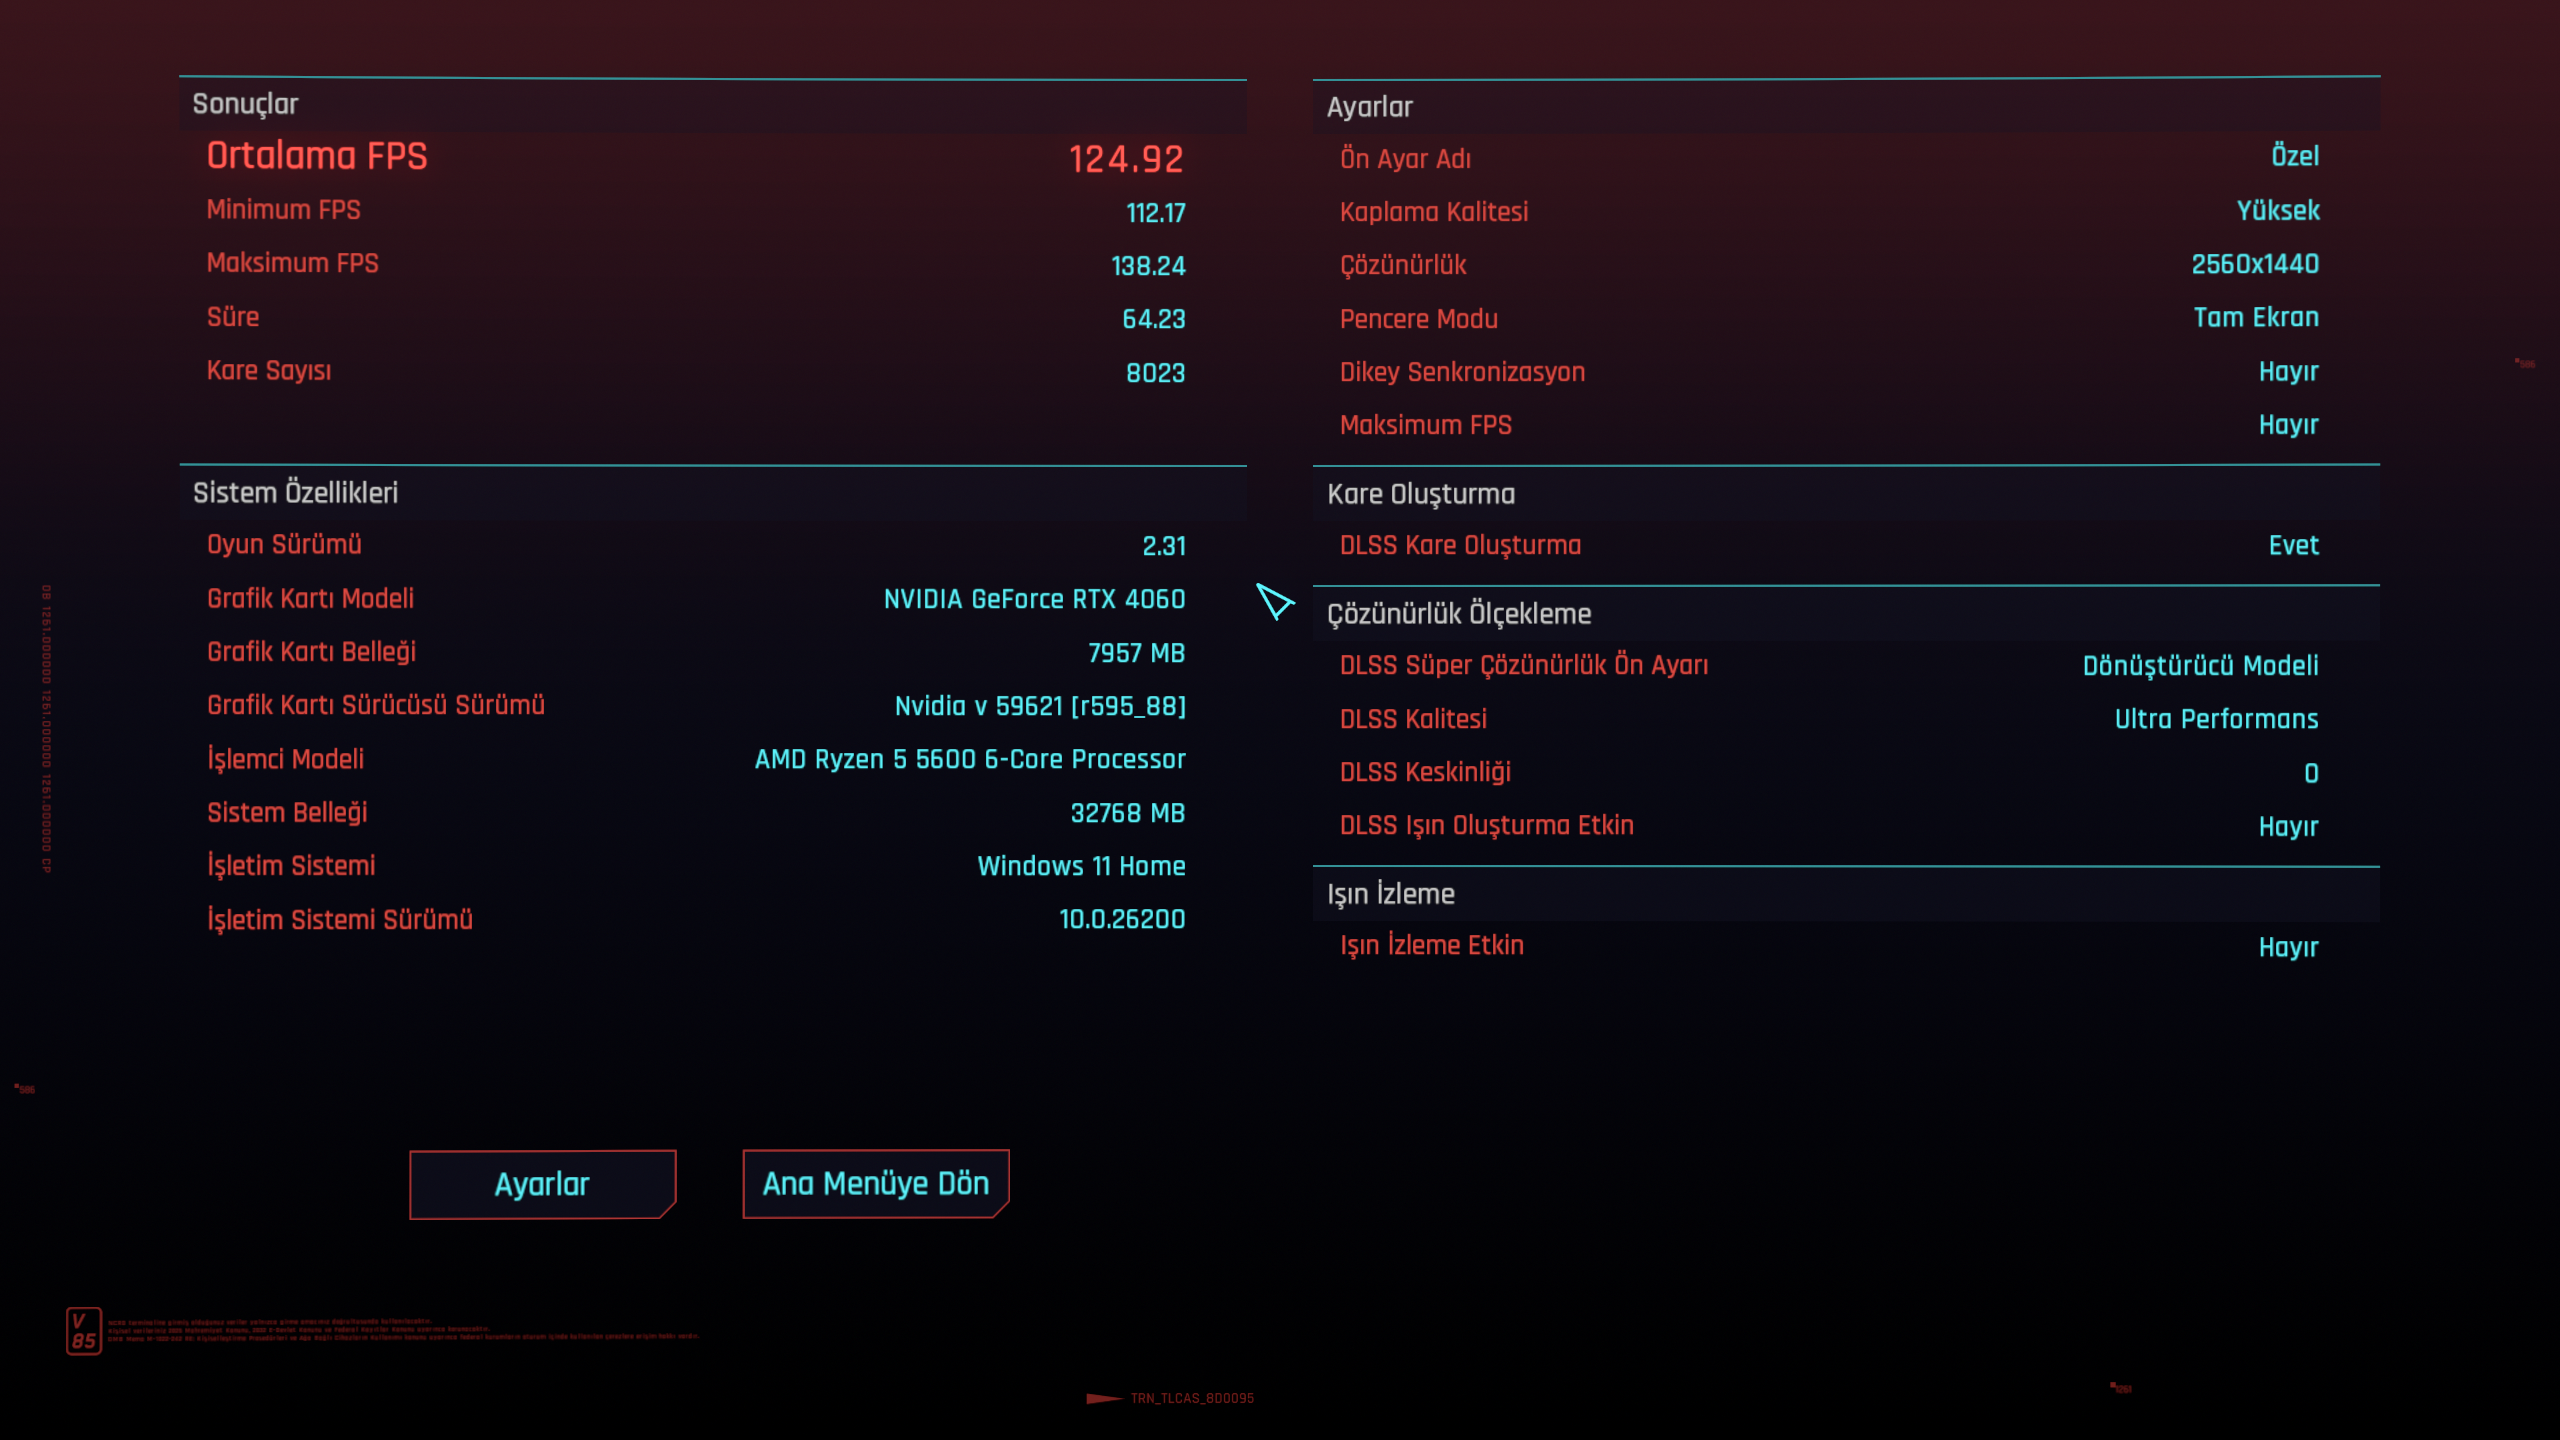Click Minimum FPS value 112.17
Screen dimensions: 2560x1440
(1155, 213)
